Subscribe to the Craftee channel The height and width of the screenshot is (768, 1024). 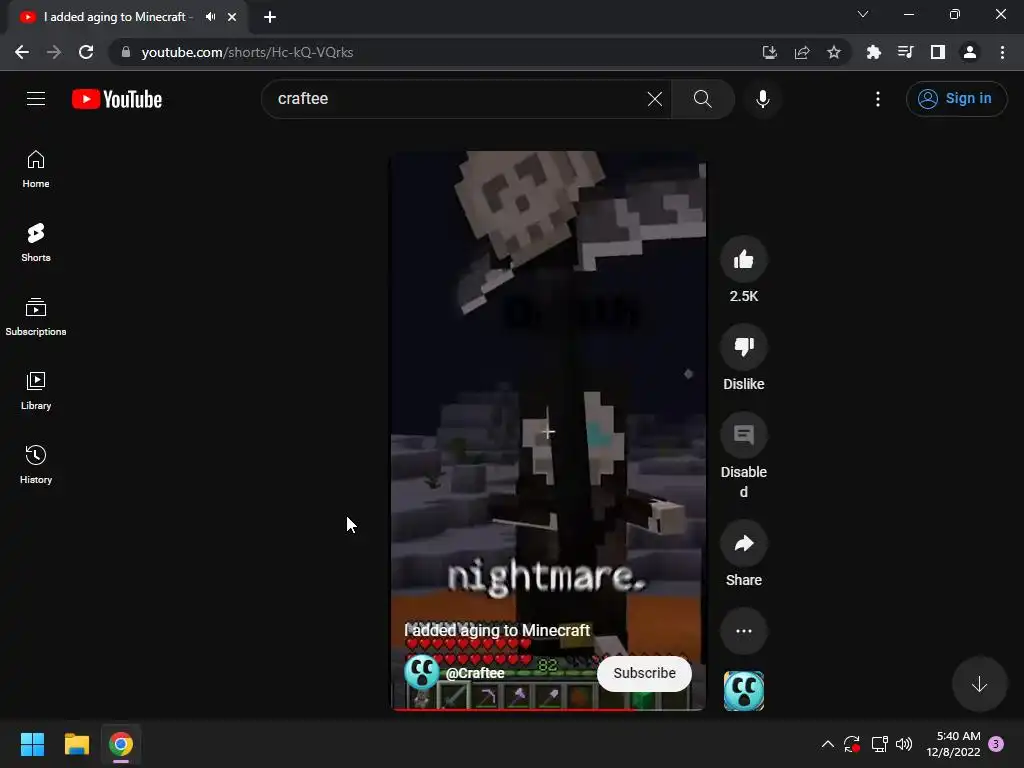pos(644,673)
